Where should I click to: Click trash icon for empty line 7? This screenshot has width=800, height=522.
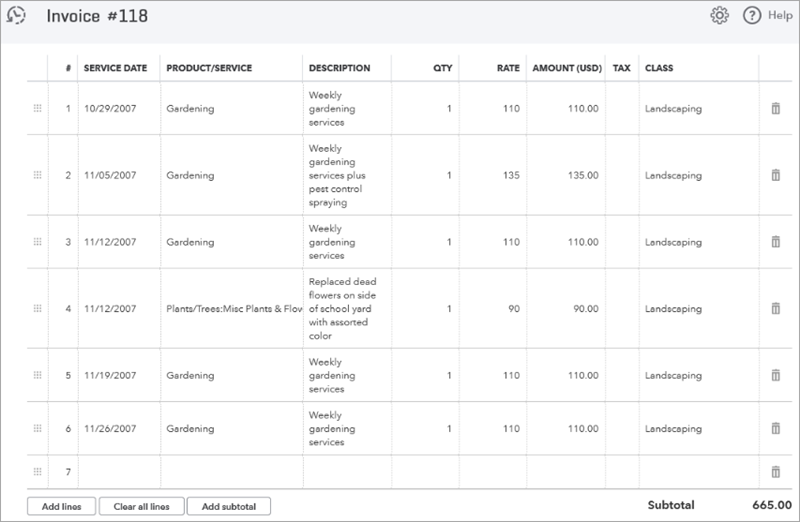coord(776,471)
